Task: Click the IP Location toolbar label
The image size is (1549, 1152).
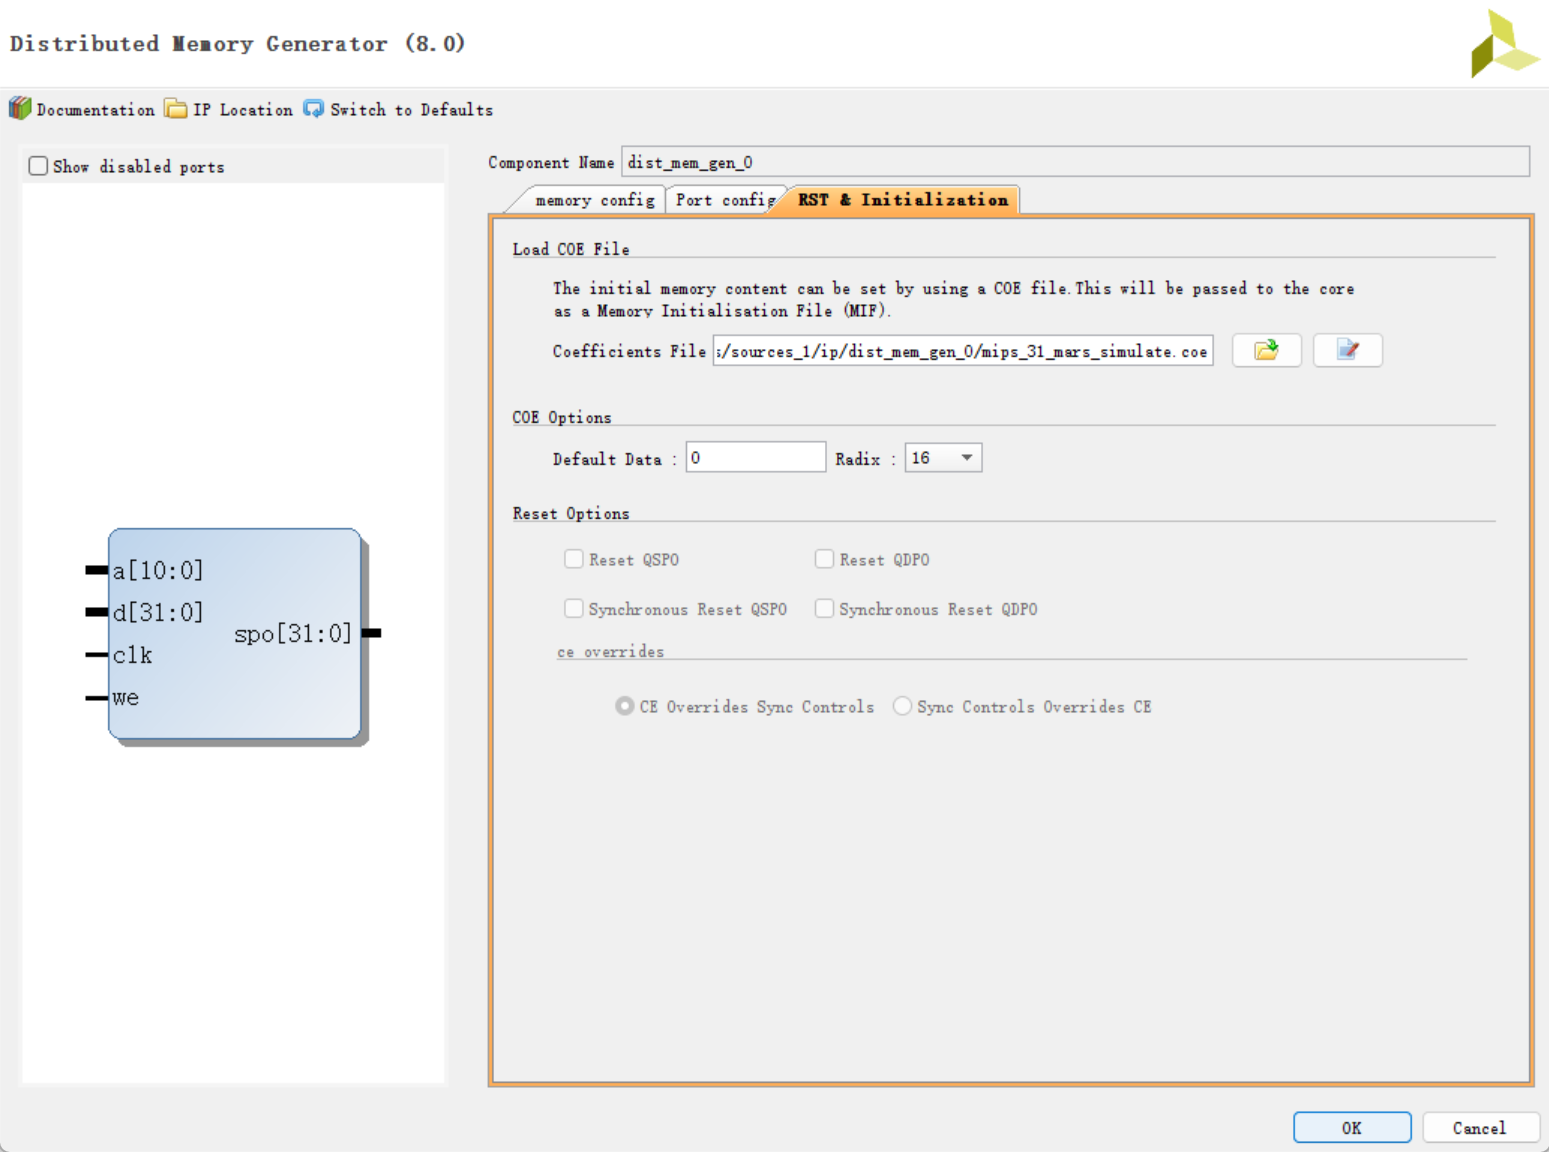Action: click(243, 110)
